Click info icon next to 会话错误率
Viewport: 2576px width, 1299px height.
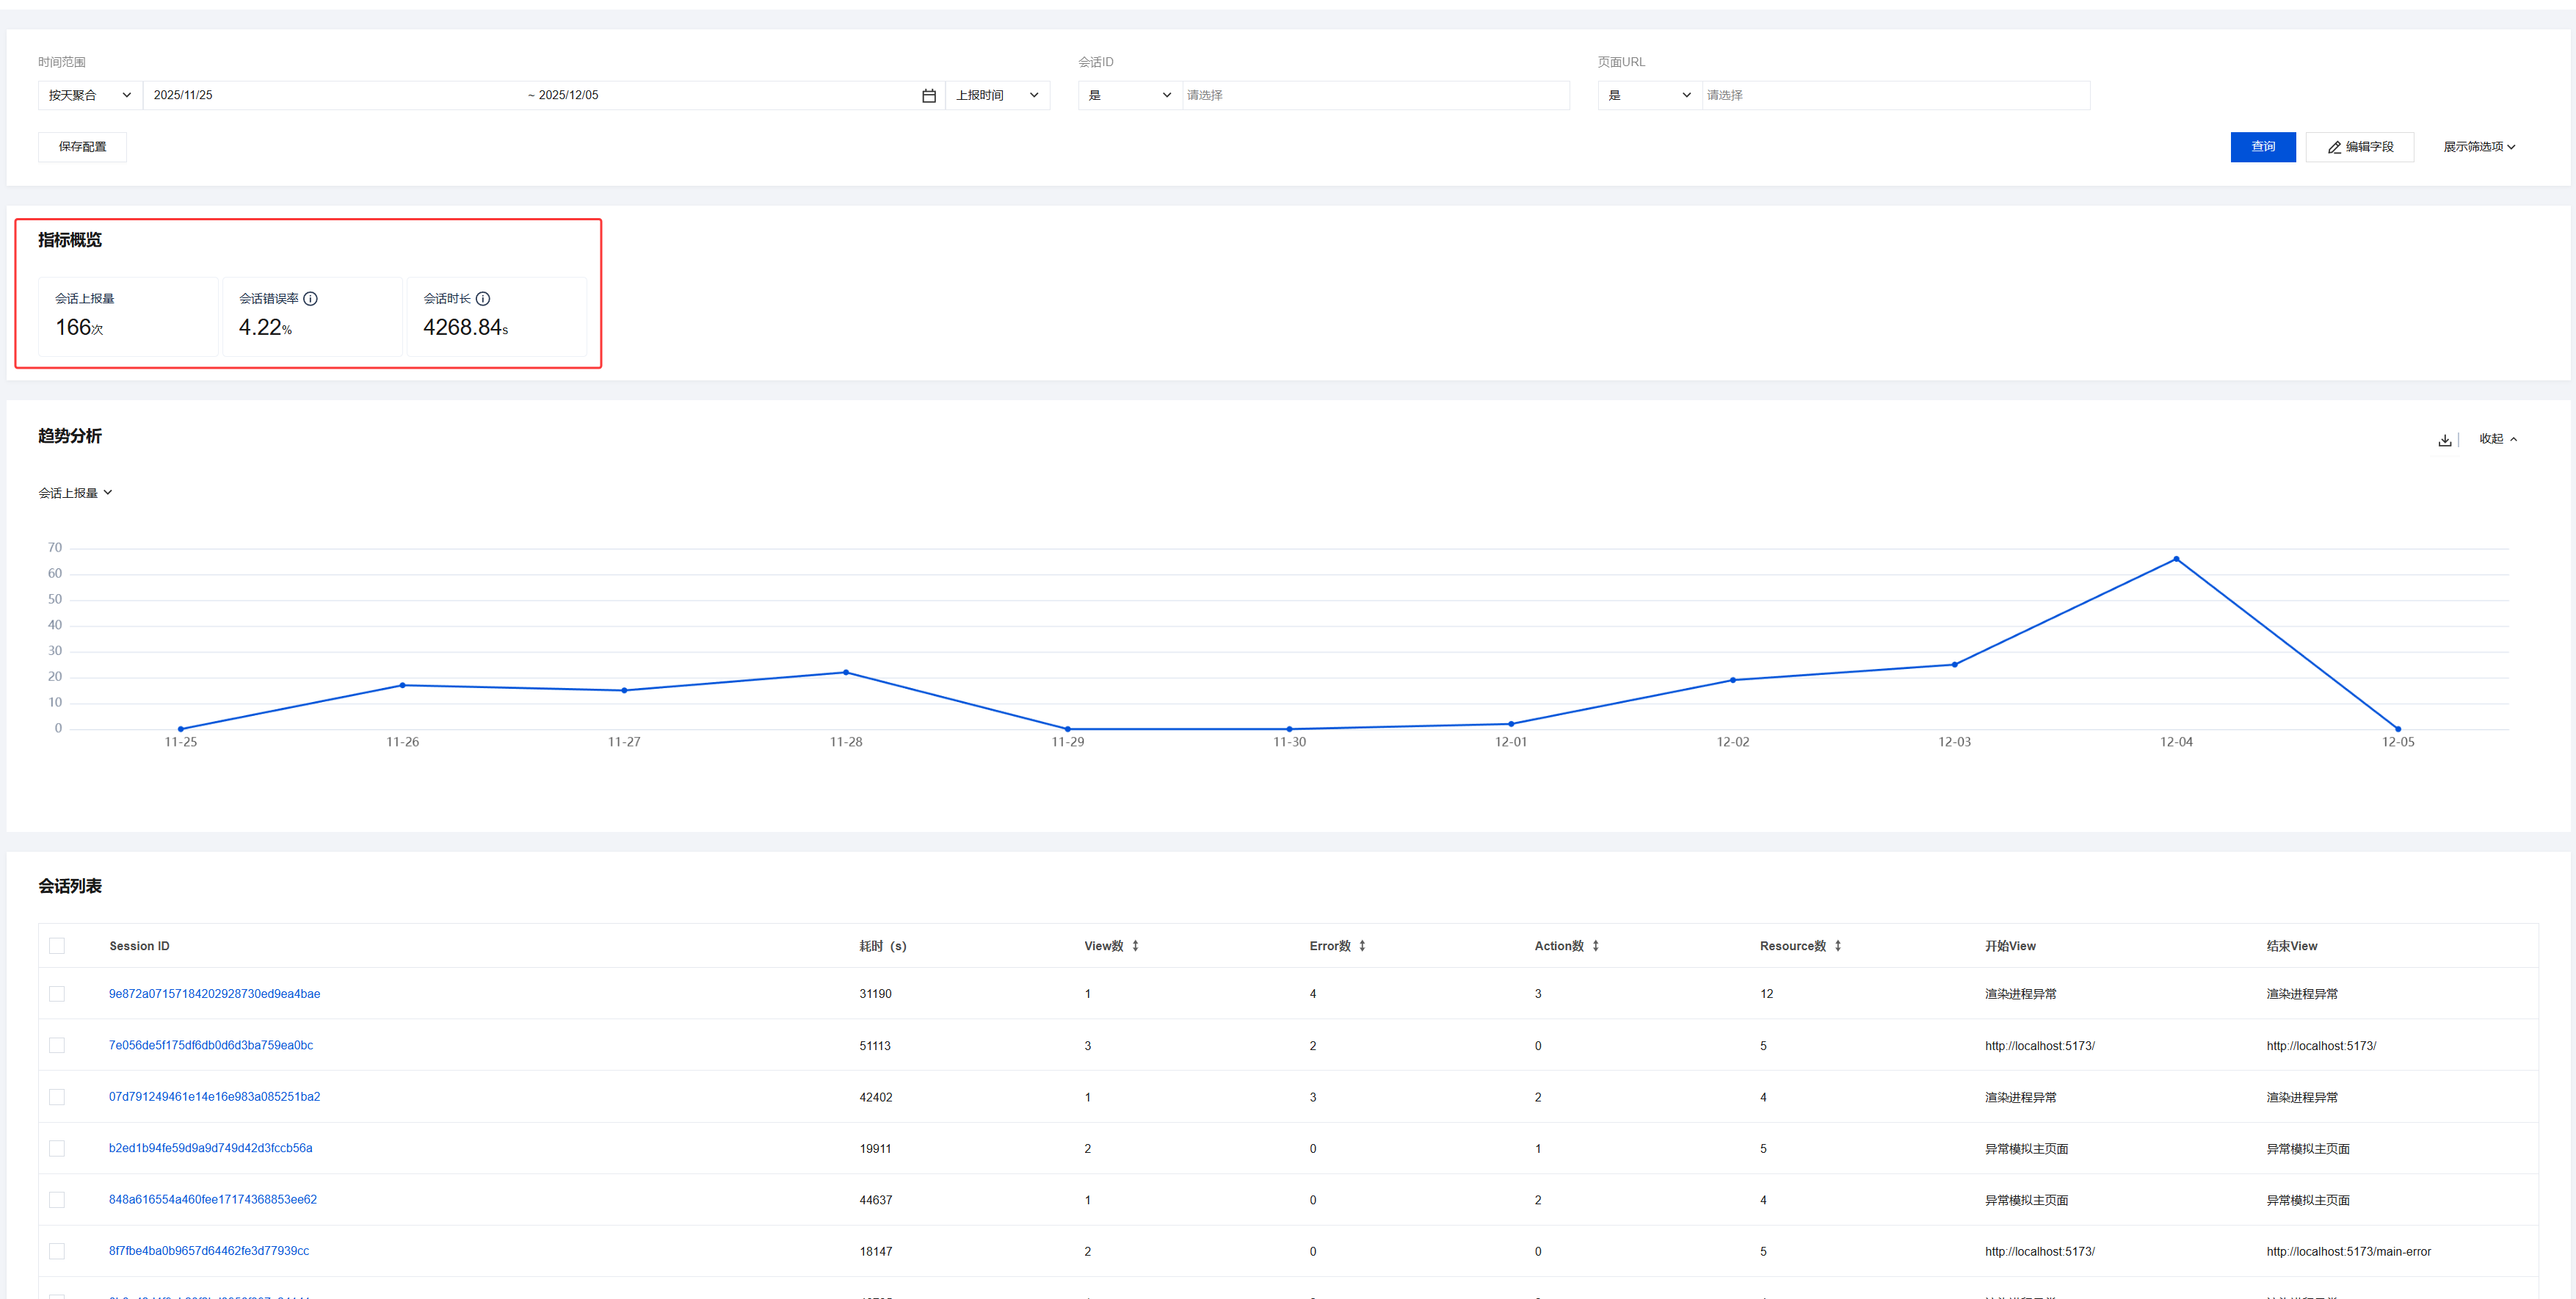[x=311, y=299]
